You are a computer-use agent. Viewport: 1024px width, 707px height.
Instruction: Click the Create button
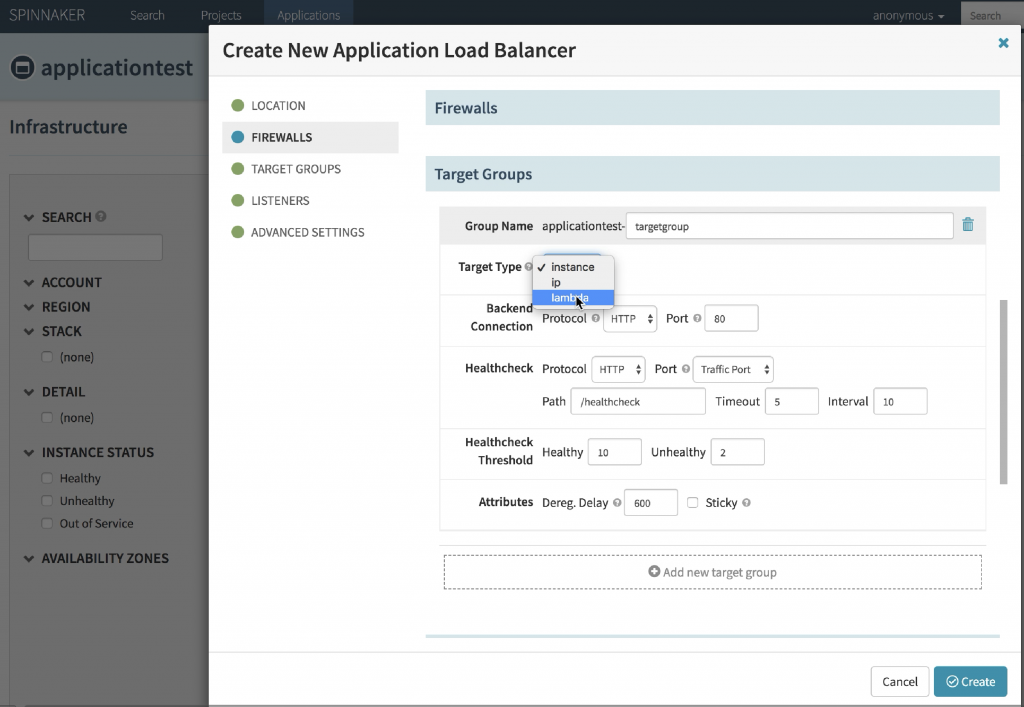point(970,681)
